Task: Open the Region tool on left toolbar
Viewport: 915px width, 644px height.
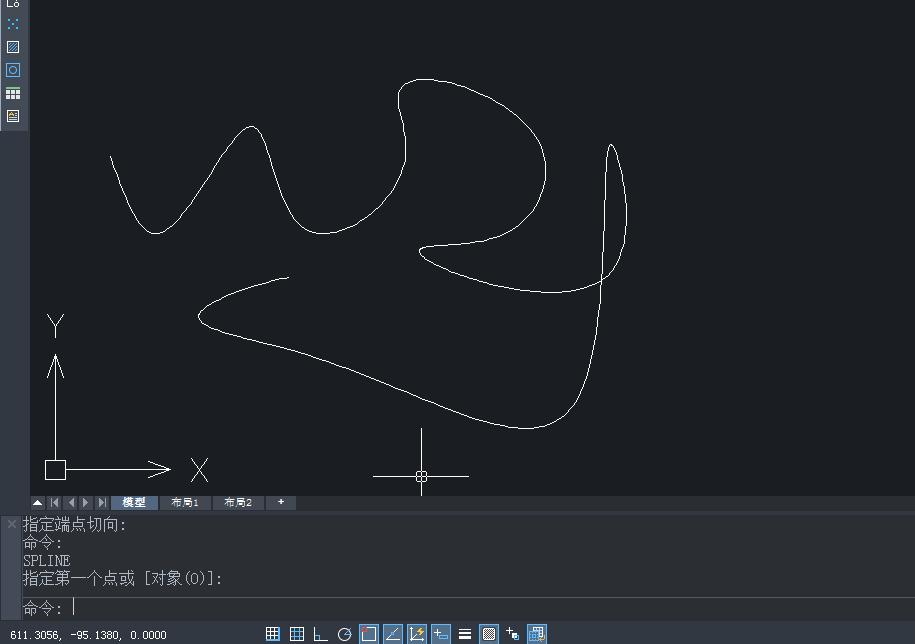Action: pyautogui.click(x=13, y=70)
